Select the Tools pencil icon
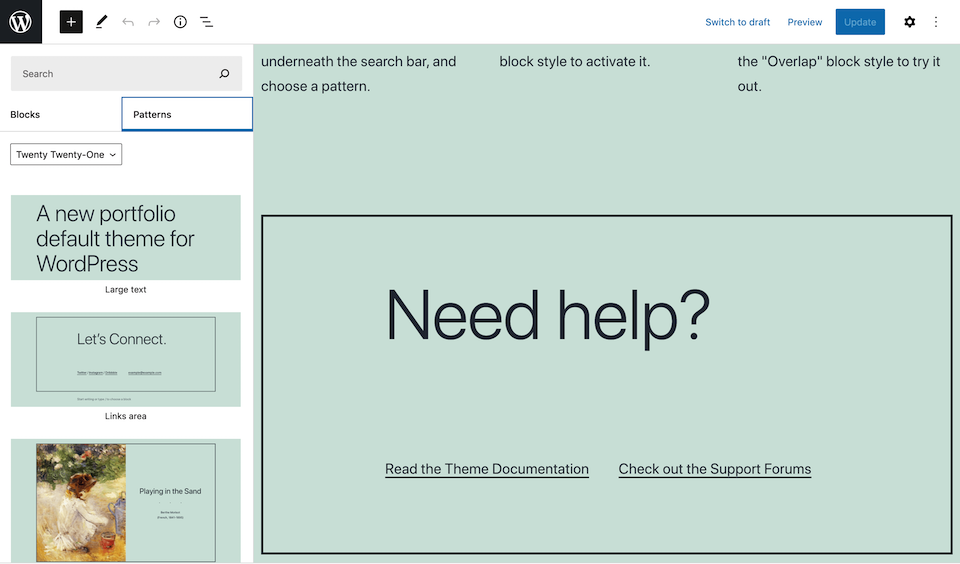Image resolution: width=960 pixels, height=564 pixels. [101, 22]
